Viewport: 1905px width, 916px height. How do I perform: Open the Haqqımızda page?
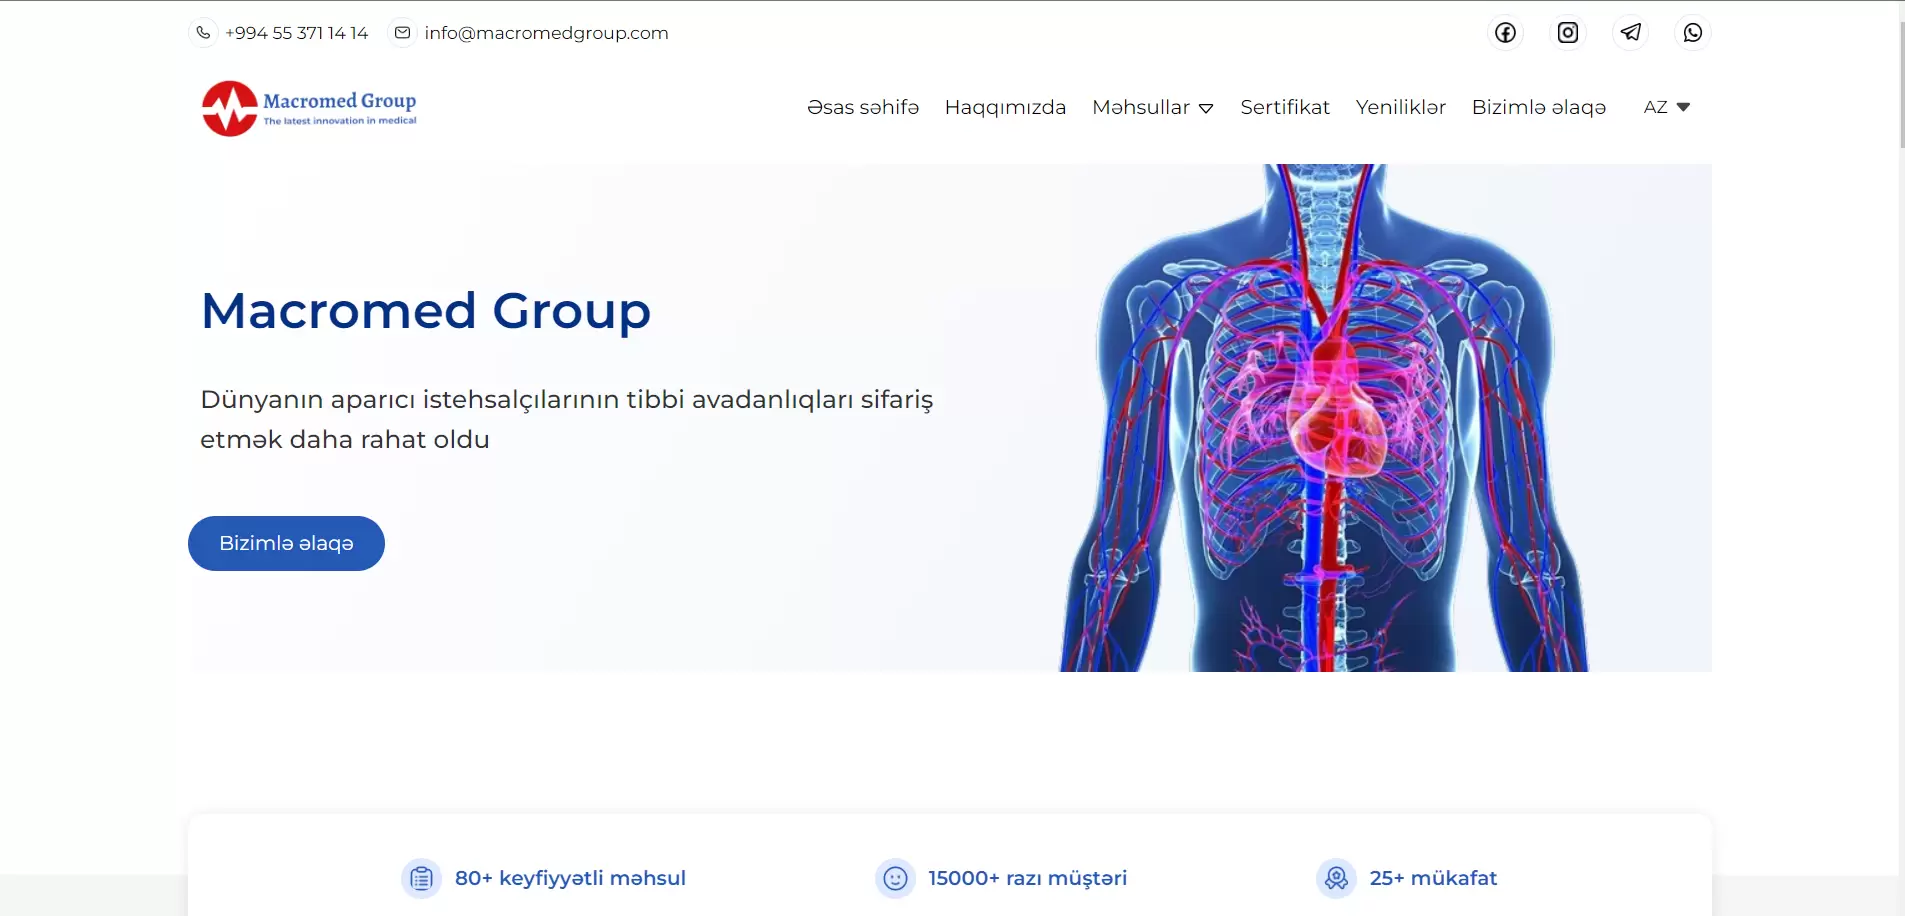pos(1005,107)
